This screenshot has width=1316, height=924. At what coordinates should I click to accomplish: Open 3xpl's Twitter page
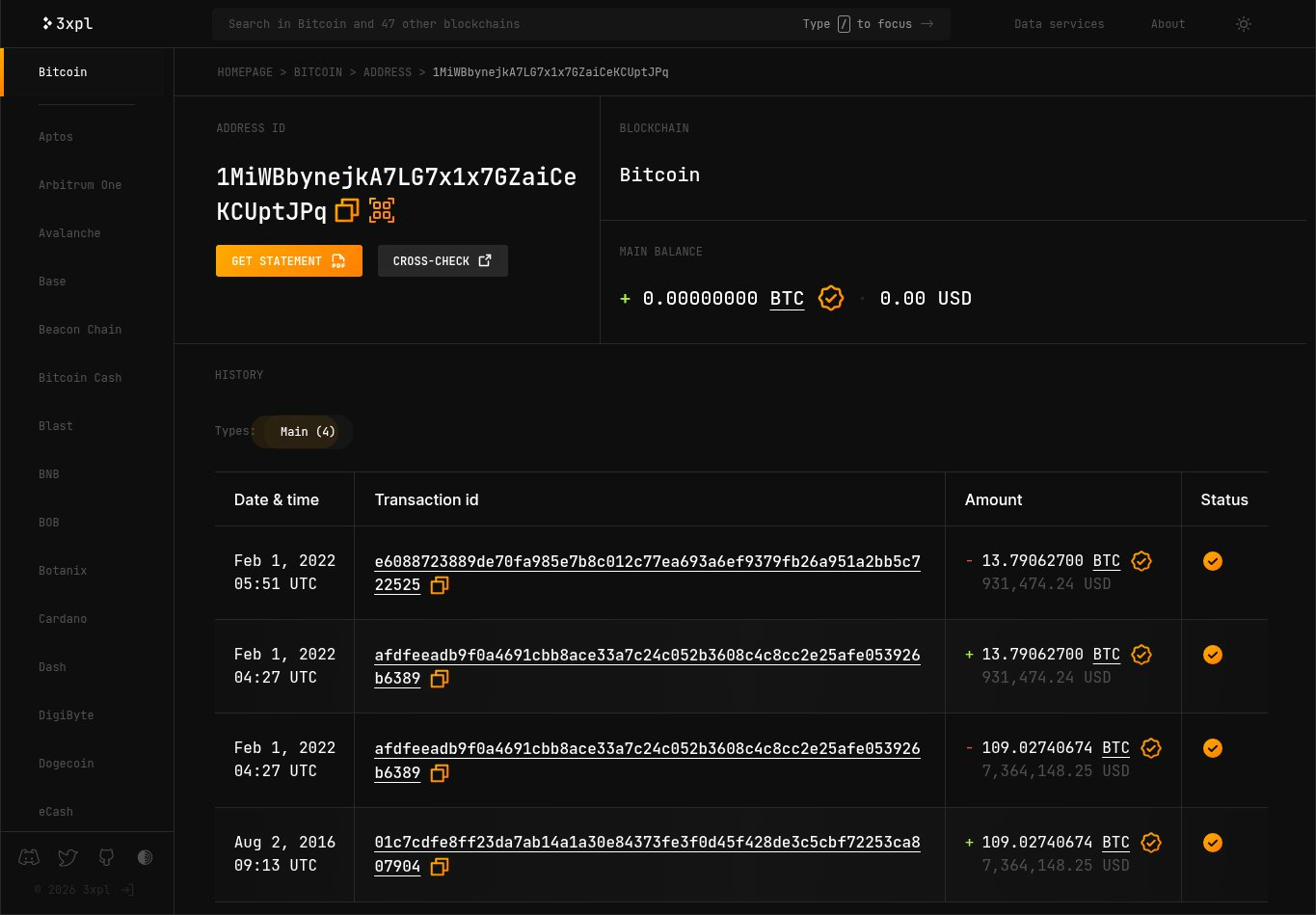coord(67,857)
